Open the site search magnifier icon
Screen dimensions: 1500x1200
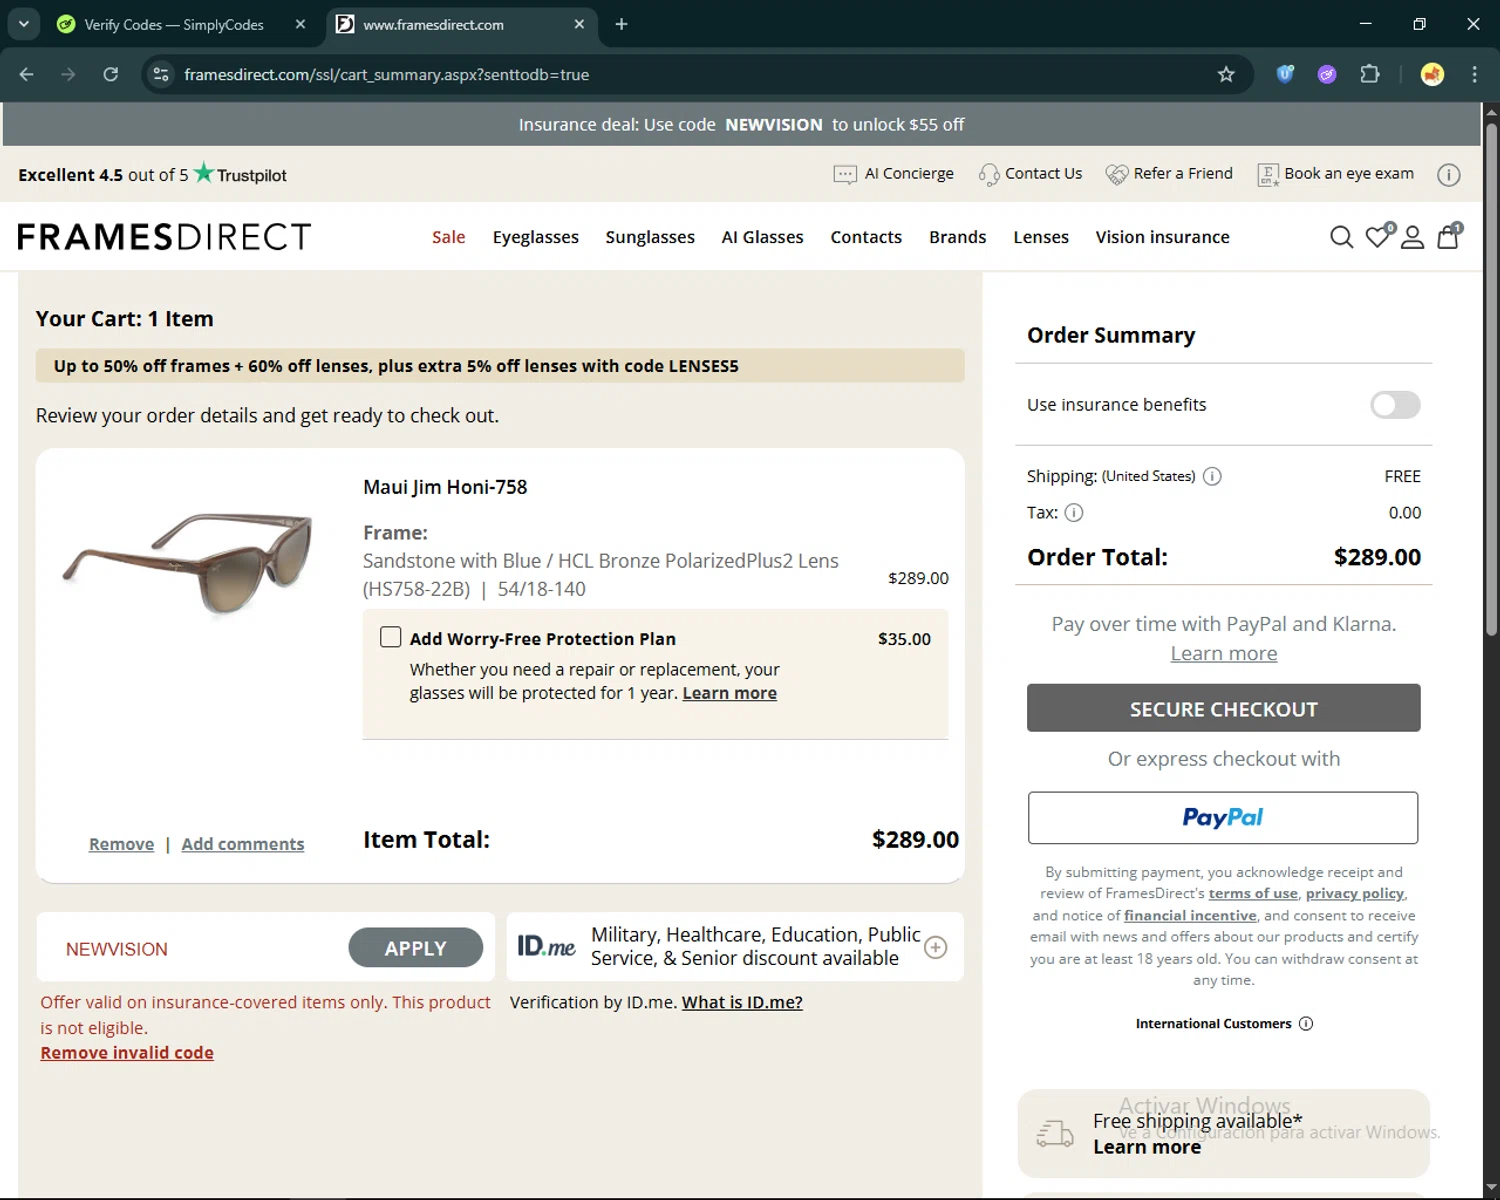coord(1341,237)
